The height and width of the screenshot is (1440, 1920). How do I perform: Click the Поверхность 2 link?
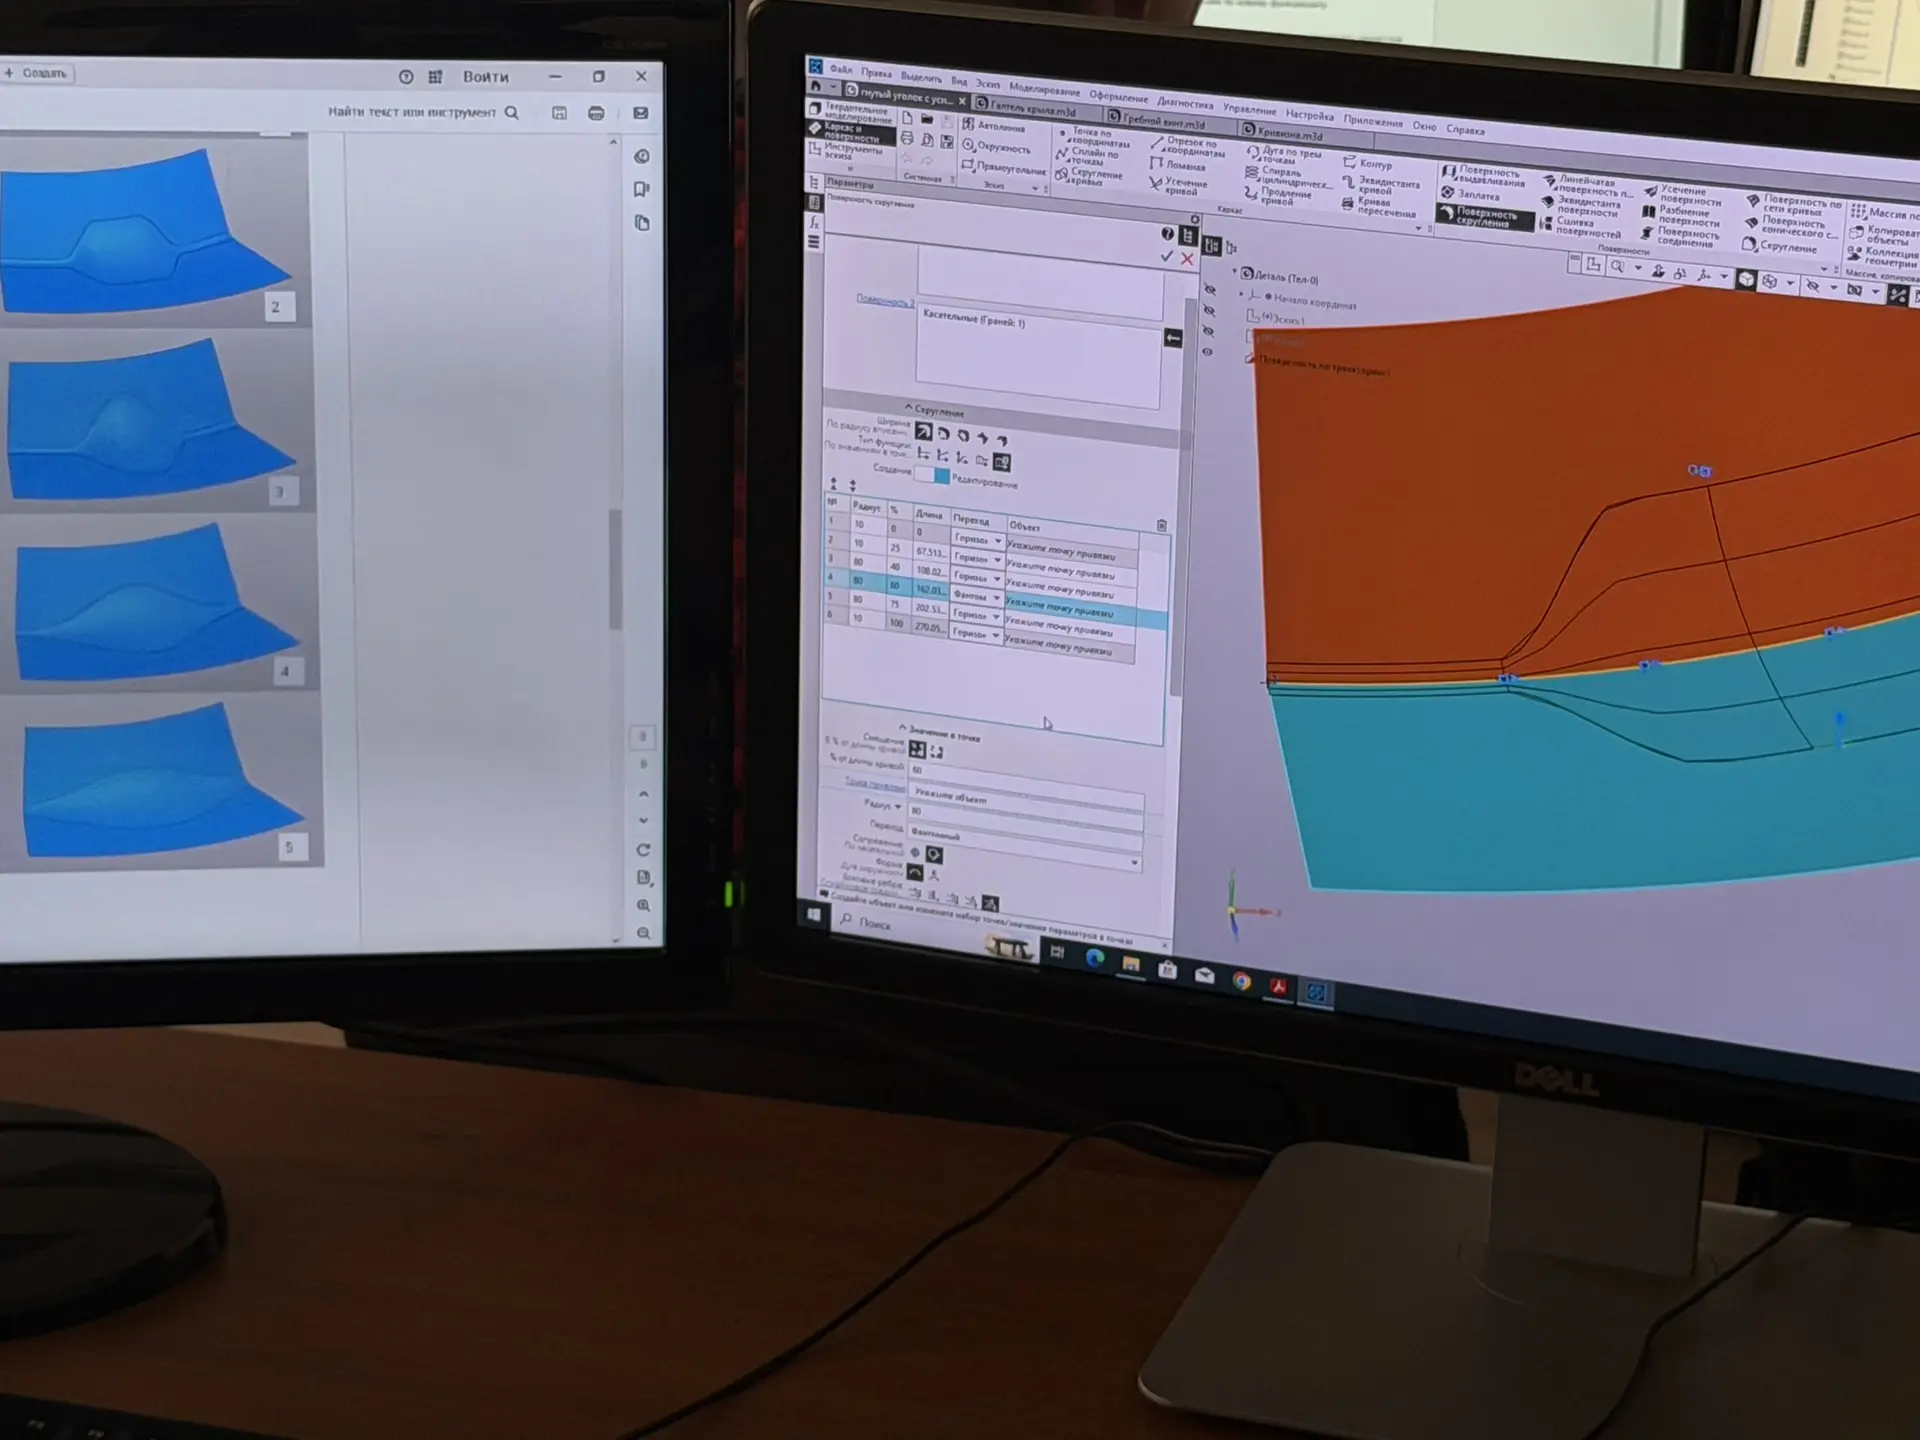885,299
